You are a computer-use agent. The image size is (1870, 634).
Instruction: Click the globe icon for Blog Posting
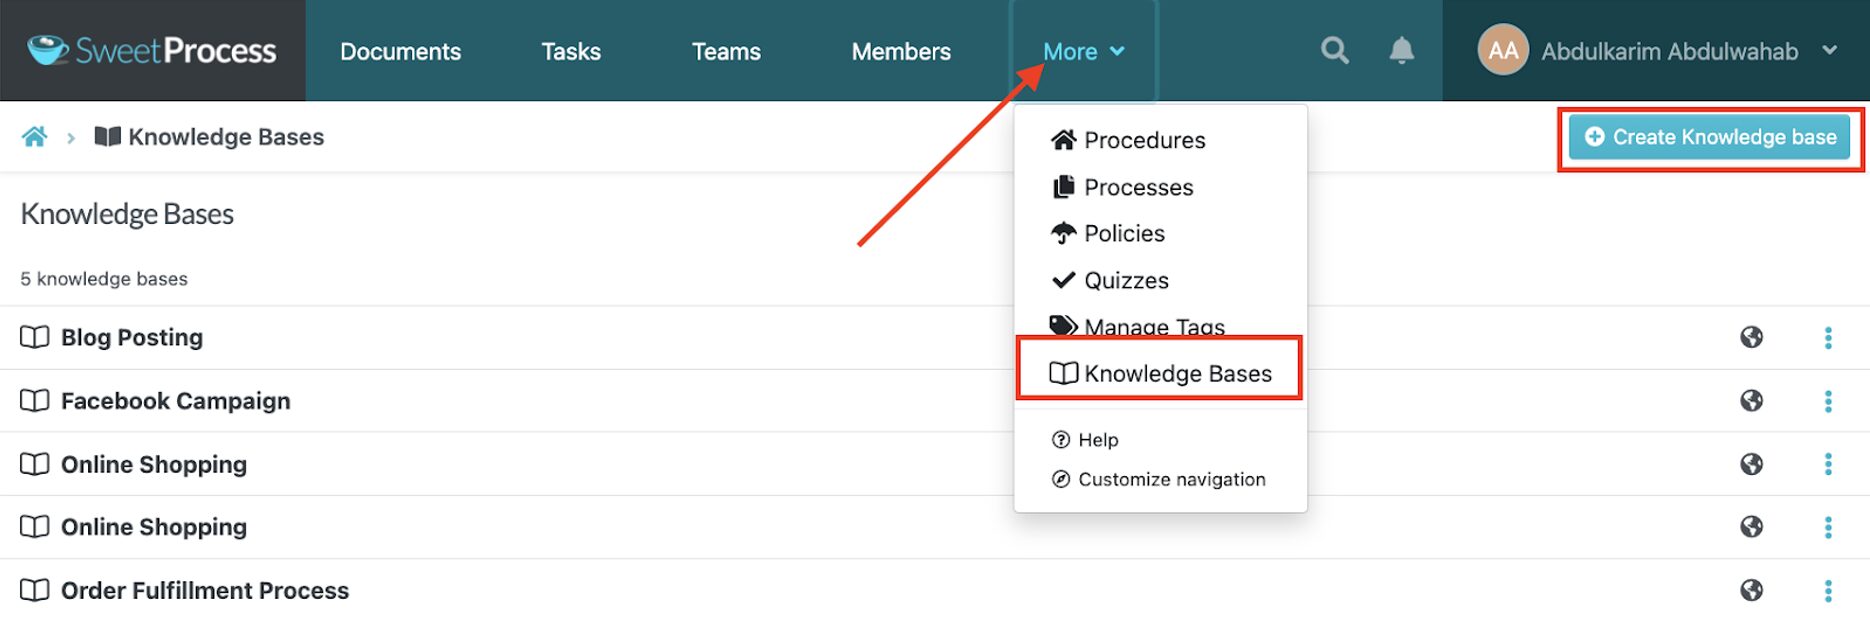[1751, 337]
